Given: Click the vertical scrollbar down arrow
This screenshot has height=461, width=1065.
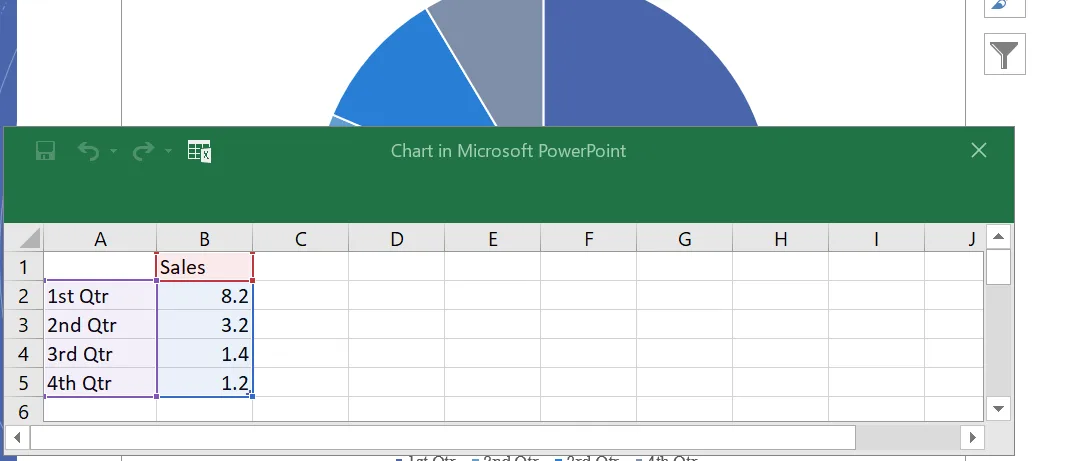Looking at the screenshot, I should pyautogui.click(x=998, y=409).
